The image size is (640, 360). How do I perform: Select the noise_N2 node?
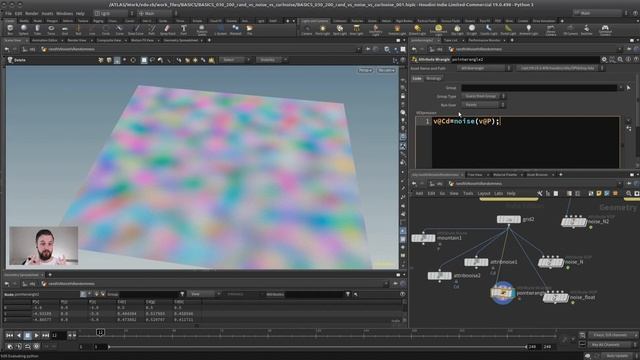point(573,222)
